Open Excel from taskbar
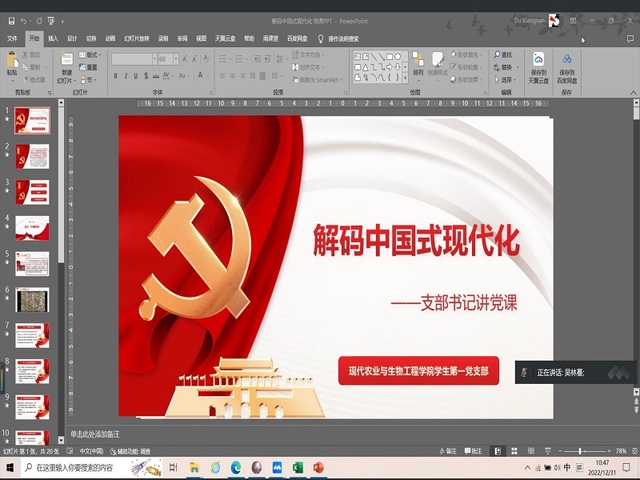This screenshot has height=480, width=640. click(298, 468)
